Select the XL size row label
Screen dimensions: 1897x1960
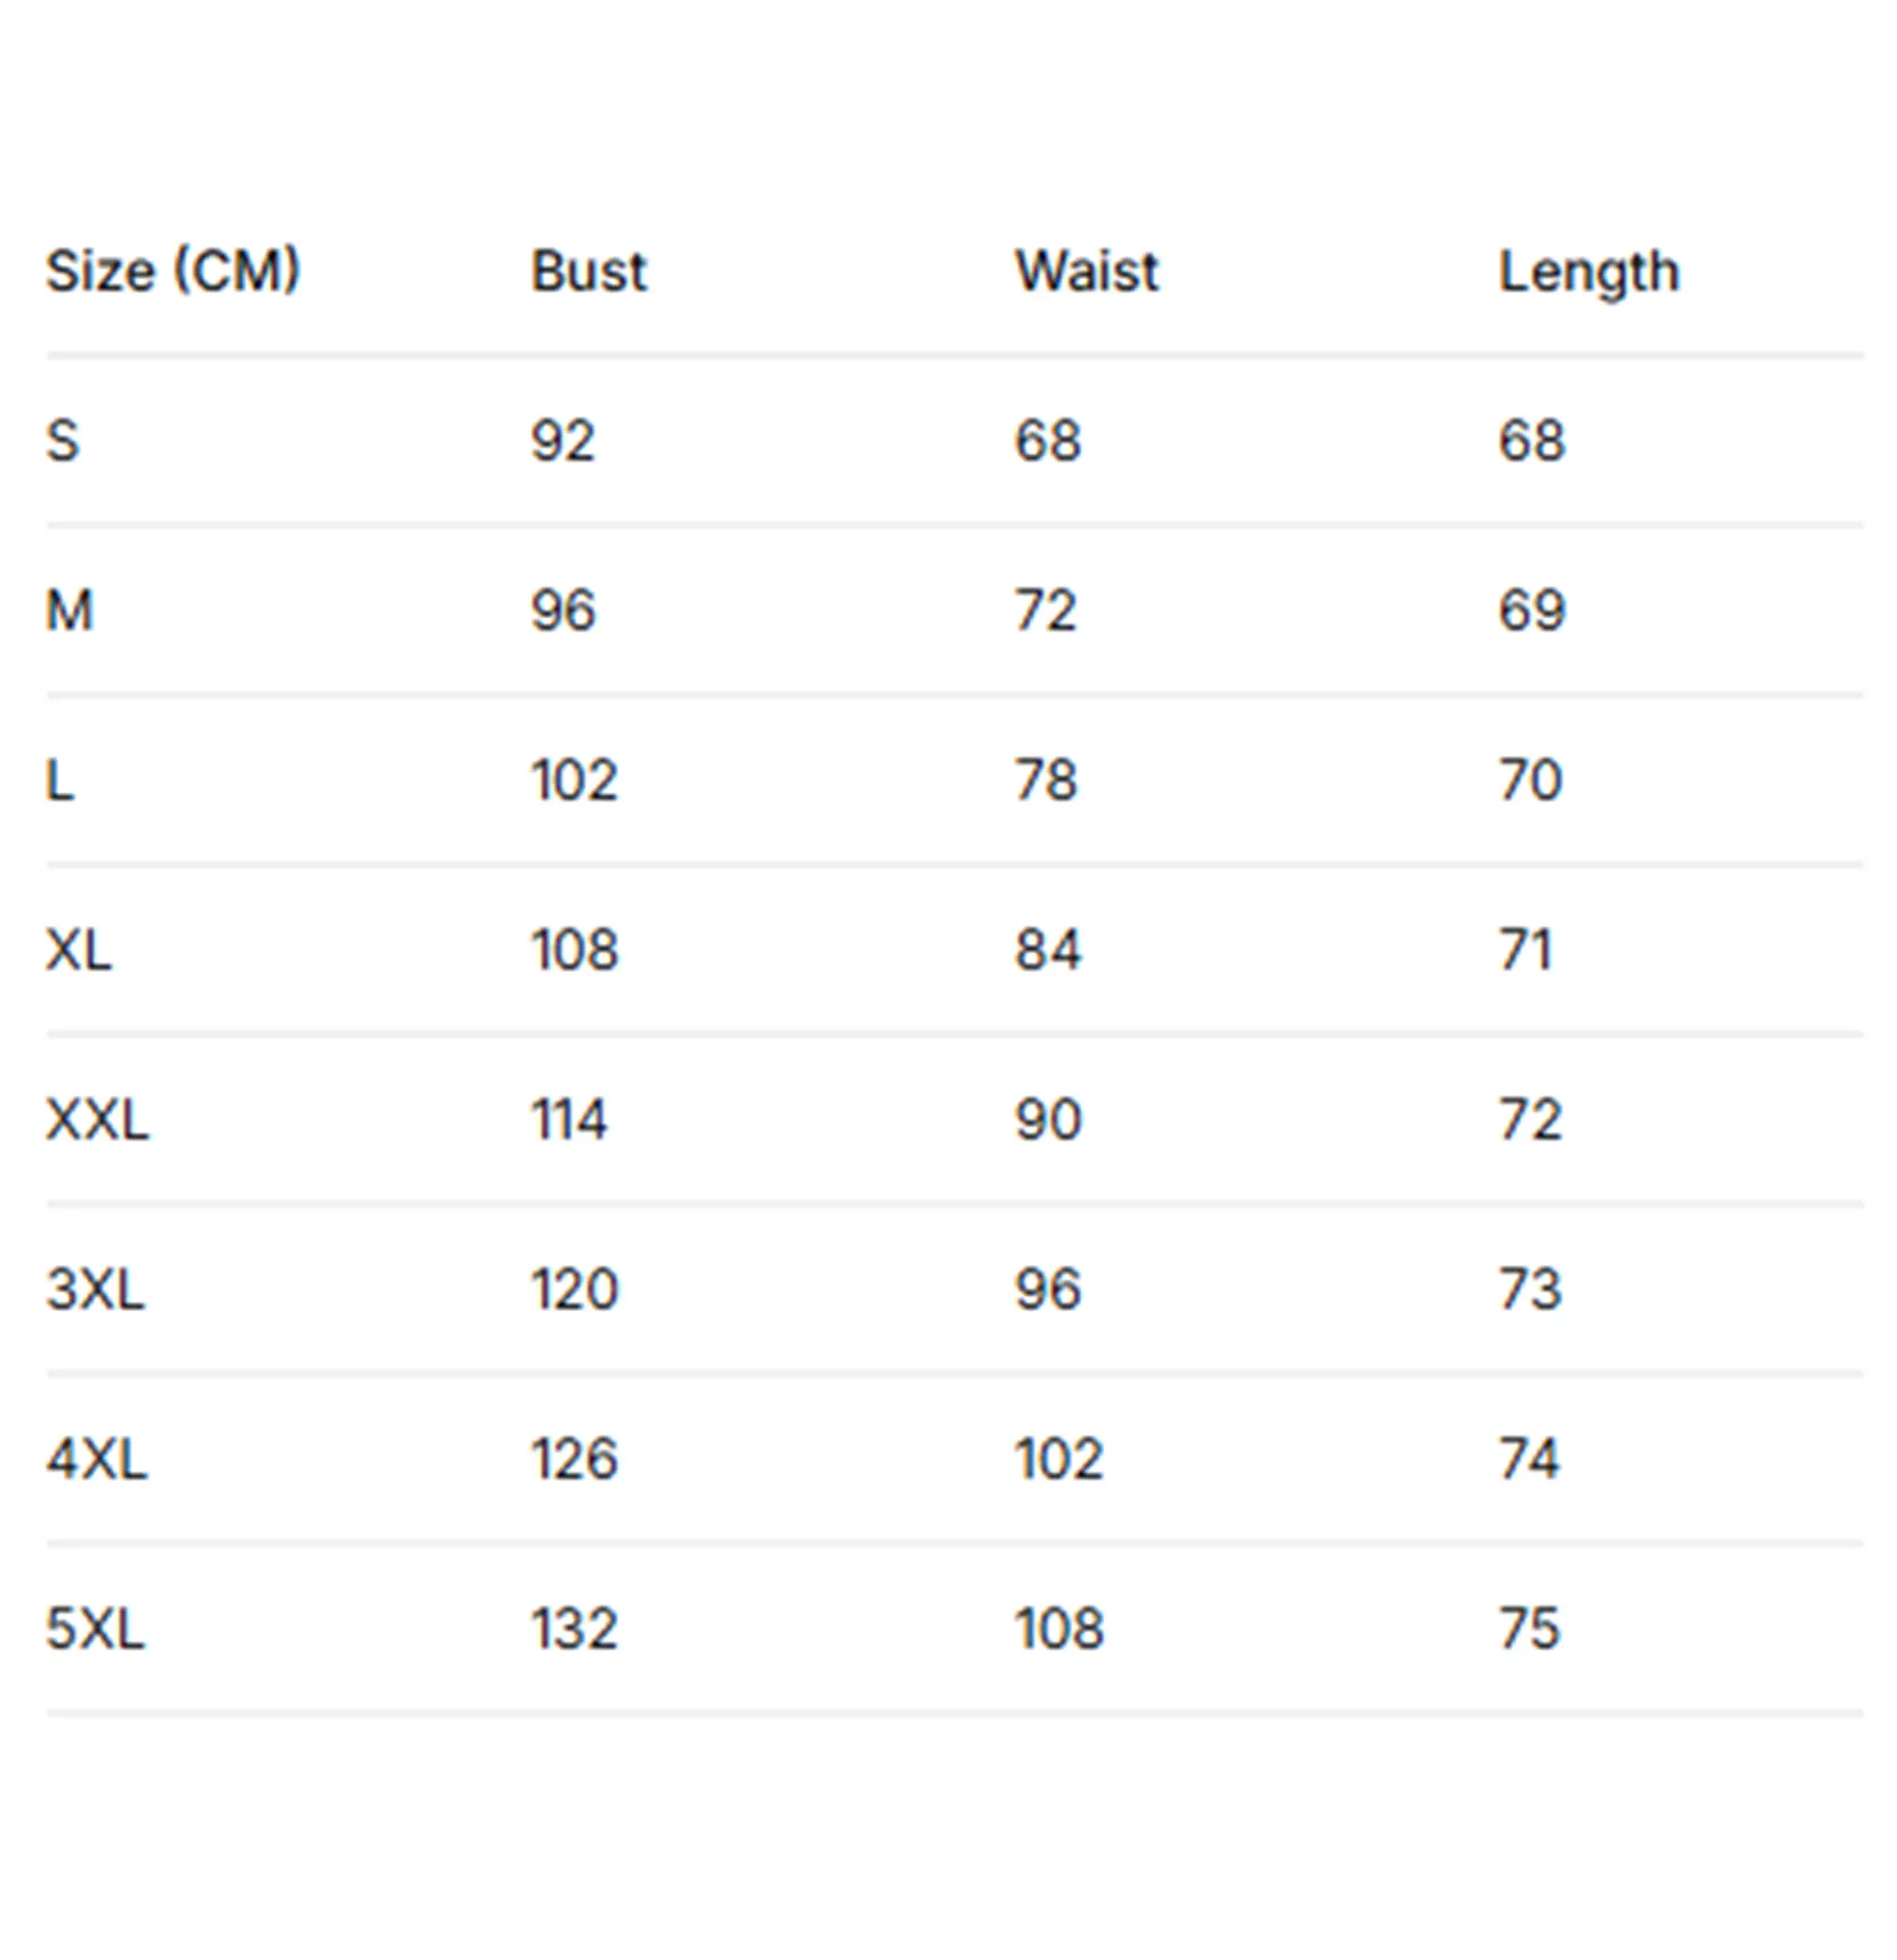(79, 949)
